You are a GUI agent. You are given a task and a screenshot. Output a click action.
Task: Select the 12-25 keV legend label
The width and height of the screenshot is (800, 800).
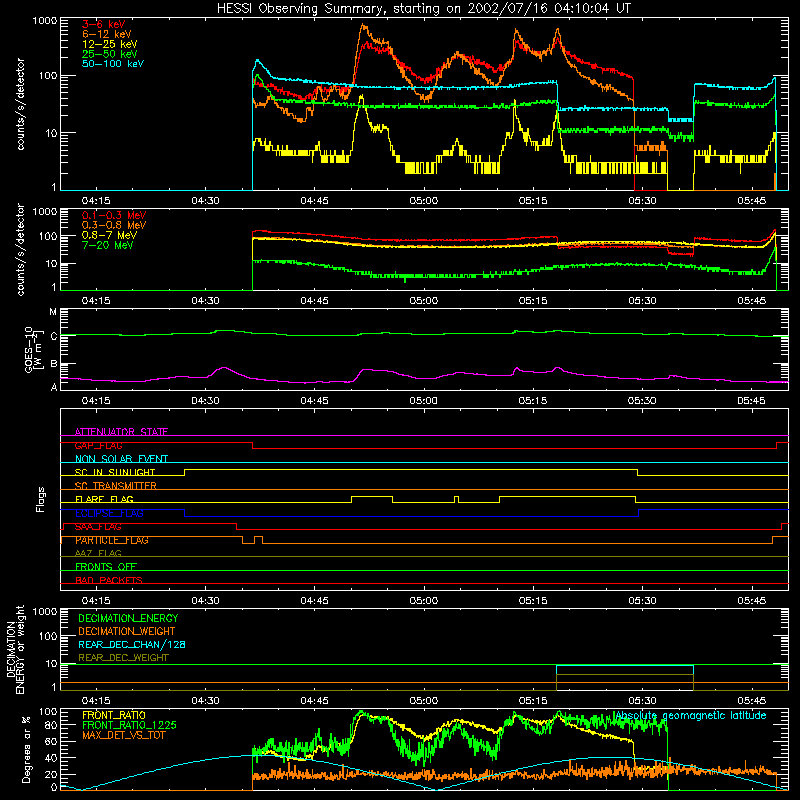pyautogui.click(x=110, y=44)
